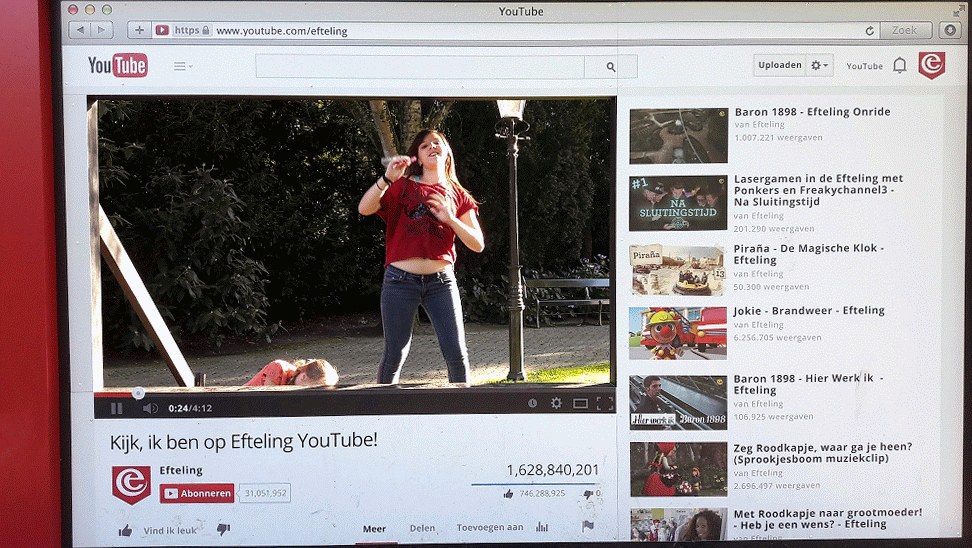The width and height of the screenshot is (972, 548).
Task: Open the gear dropdown beside Uploaden
Action: click(x=820, y=65)
